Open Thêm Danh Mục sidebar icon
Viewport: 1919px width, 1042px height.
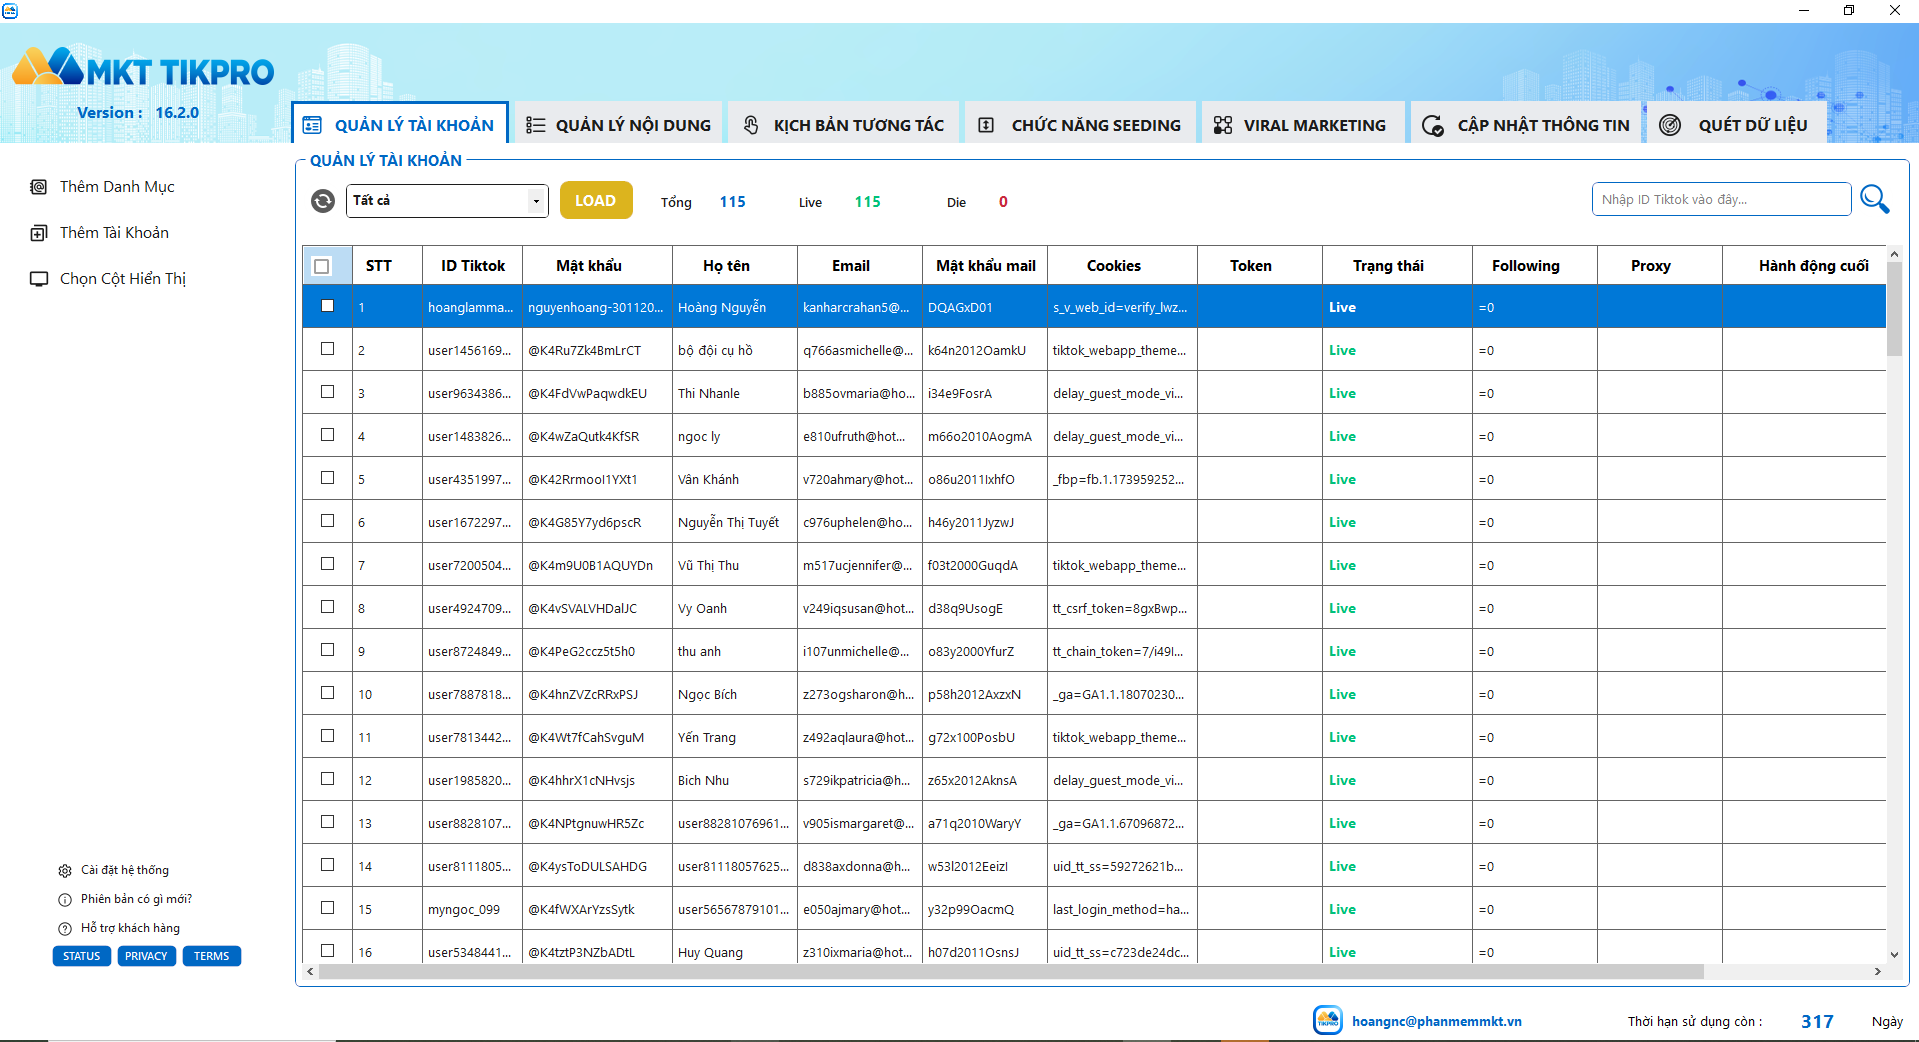coord(39,187)
